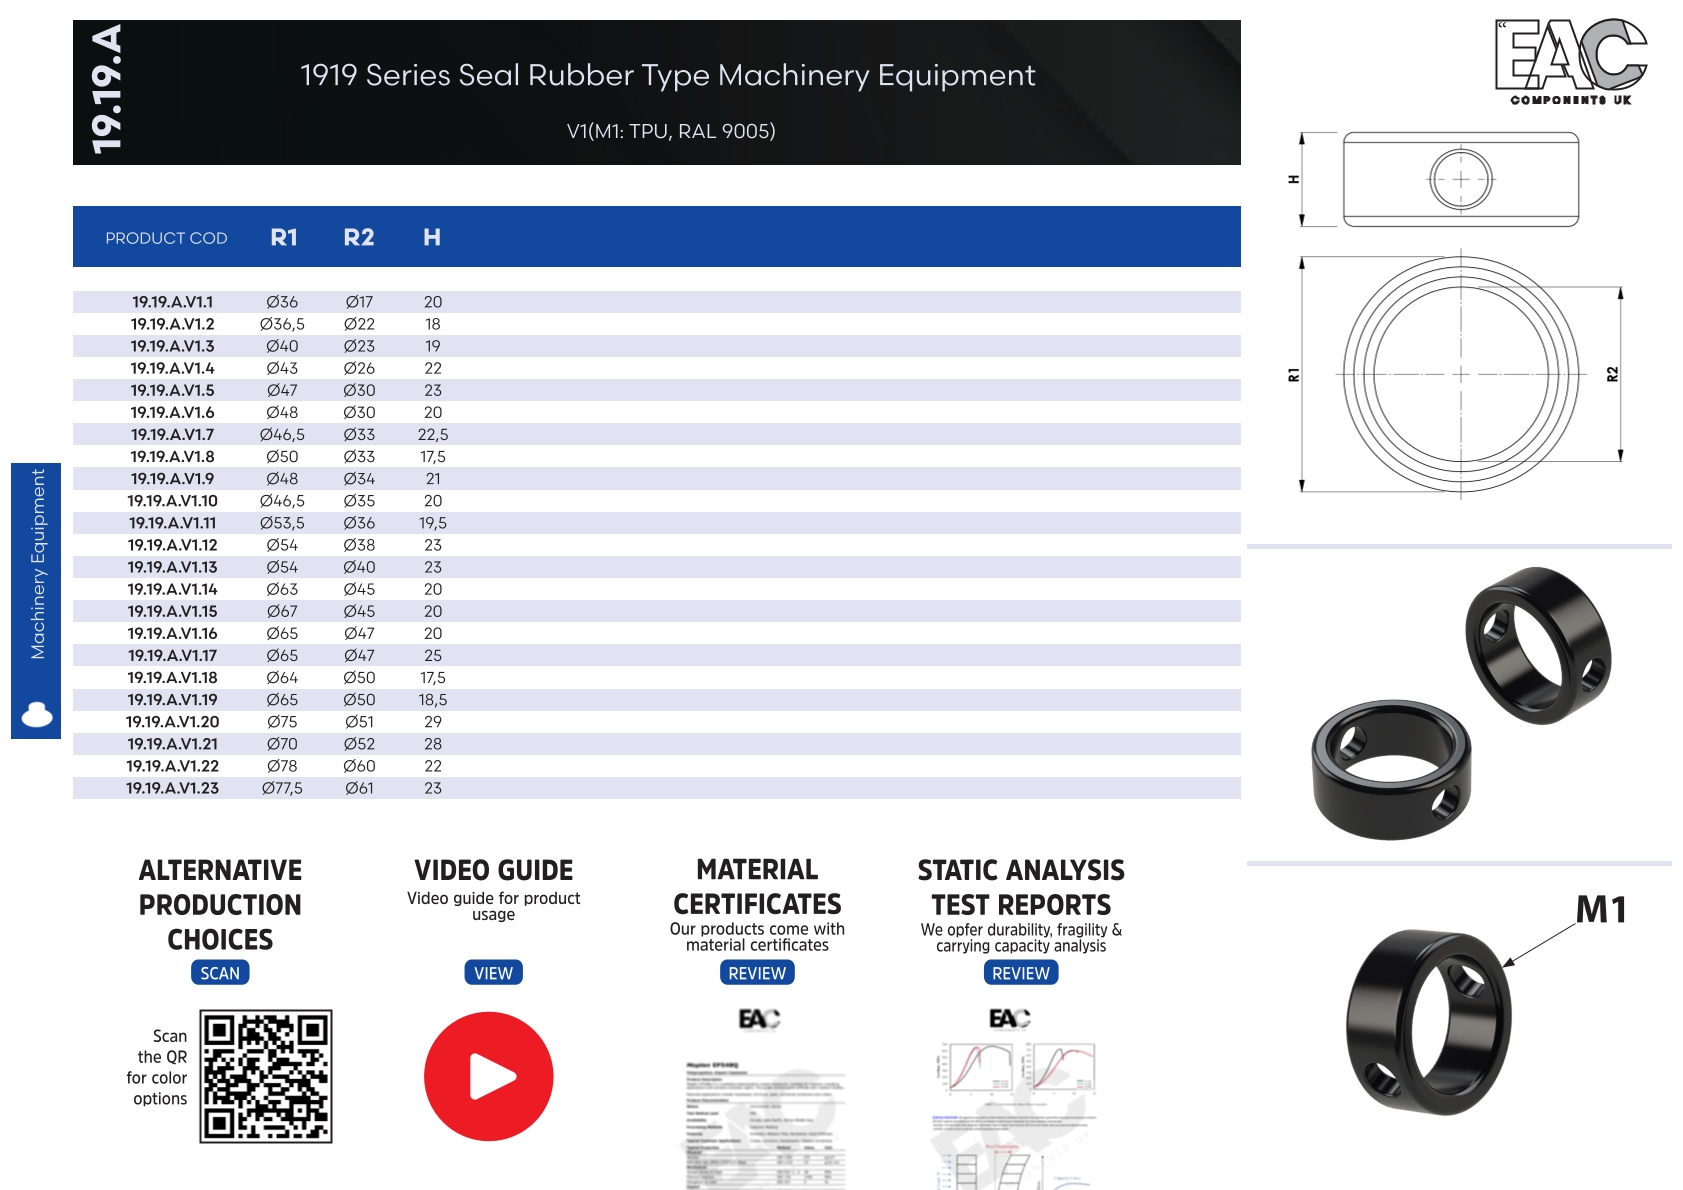Select product code 19.19.A.V1.22
Viewport: 1683px width, 1190px height.
(x=172, y=766)
